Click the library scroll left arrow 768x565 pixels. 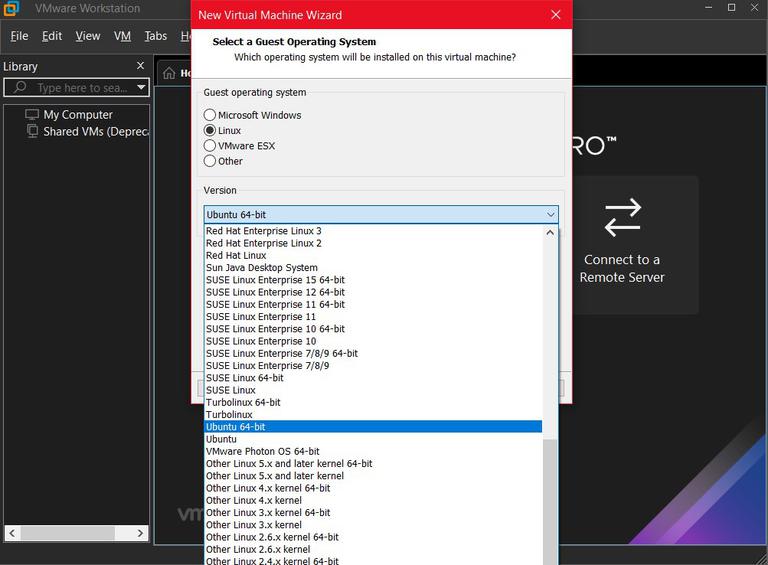pos(12,533)
